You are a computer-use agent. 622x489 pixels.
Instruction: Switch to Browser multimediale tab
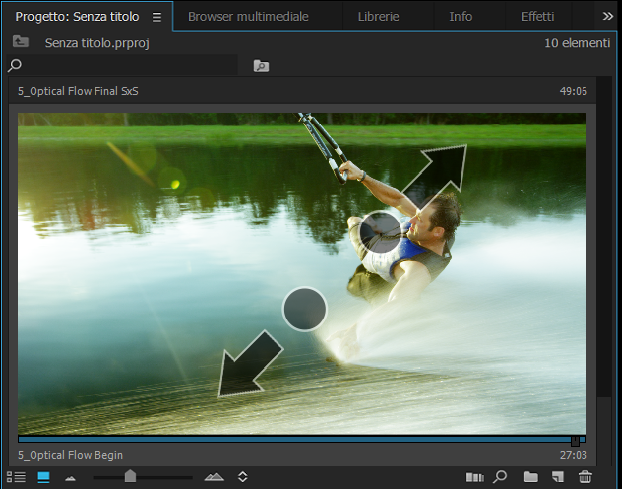(x=248, y=17)
